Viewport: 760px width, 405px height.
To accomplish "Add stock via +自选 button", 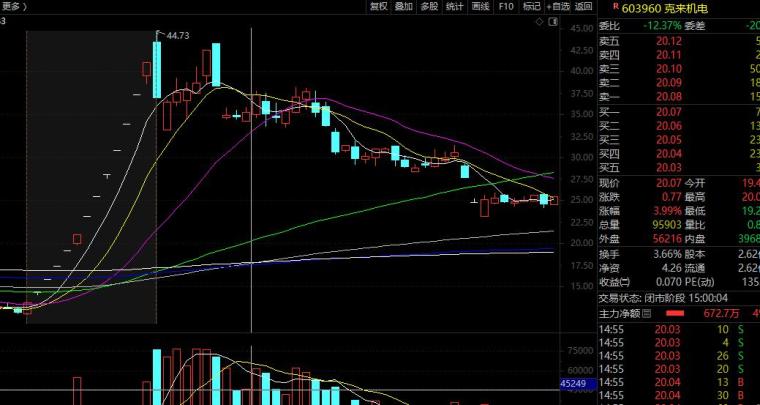I will point(557,6).
